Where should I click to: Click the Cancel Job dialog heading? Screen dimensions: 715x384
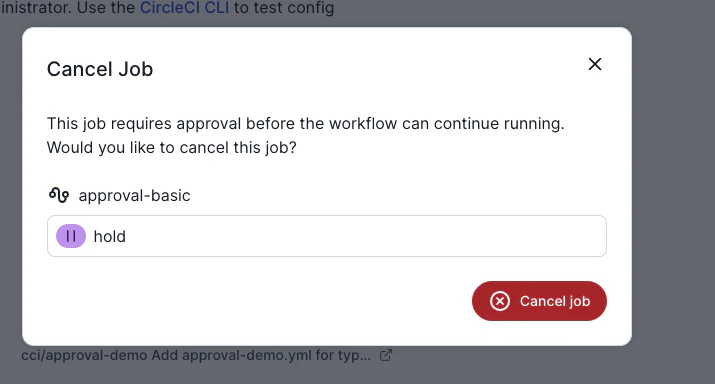pos(100,69)
